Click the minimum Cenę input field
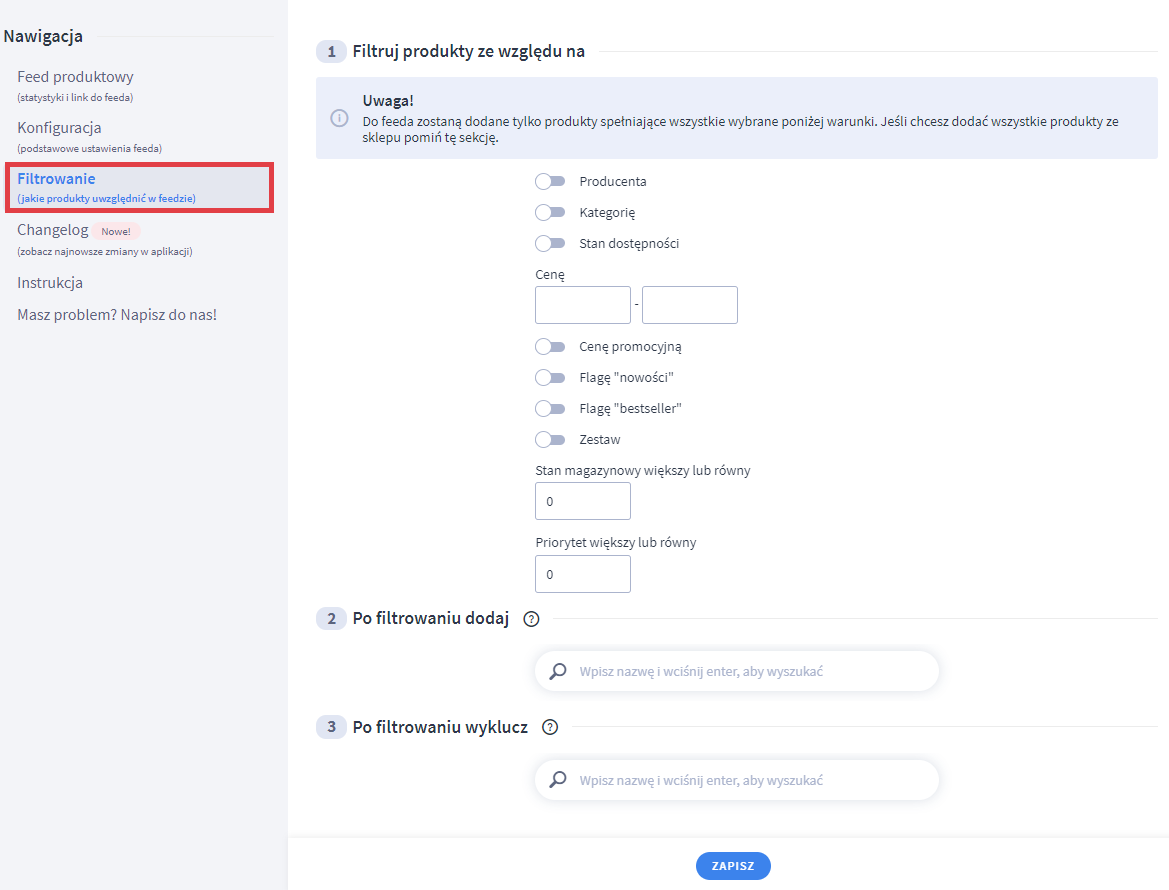This screenshot has width=1169, height=890. [x=582, y=305]
